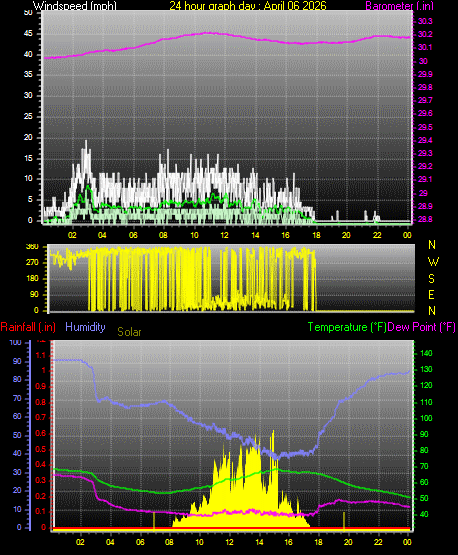Click the '29.8' barometer axis value
Image resolution: width=458 pixels, height=555 pixels.
[425, 87]
